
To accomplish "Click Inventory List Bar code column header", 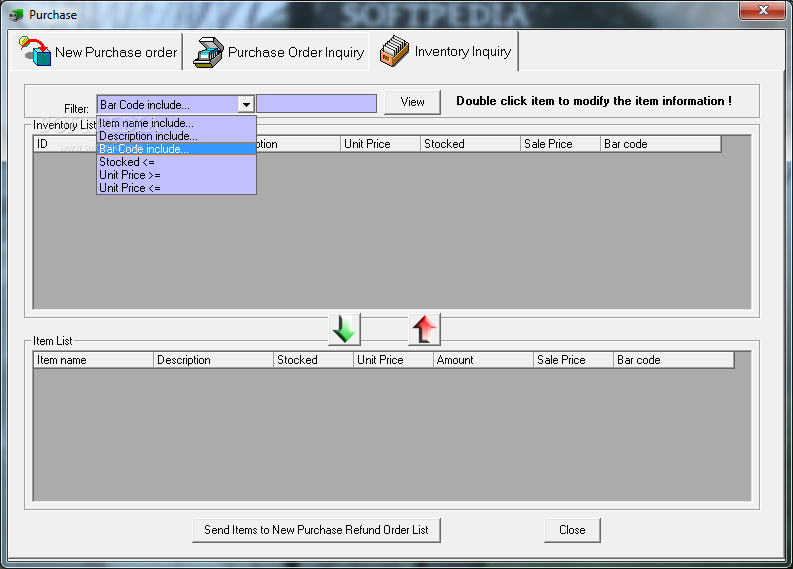I will (x=660, y=144).
